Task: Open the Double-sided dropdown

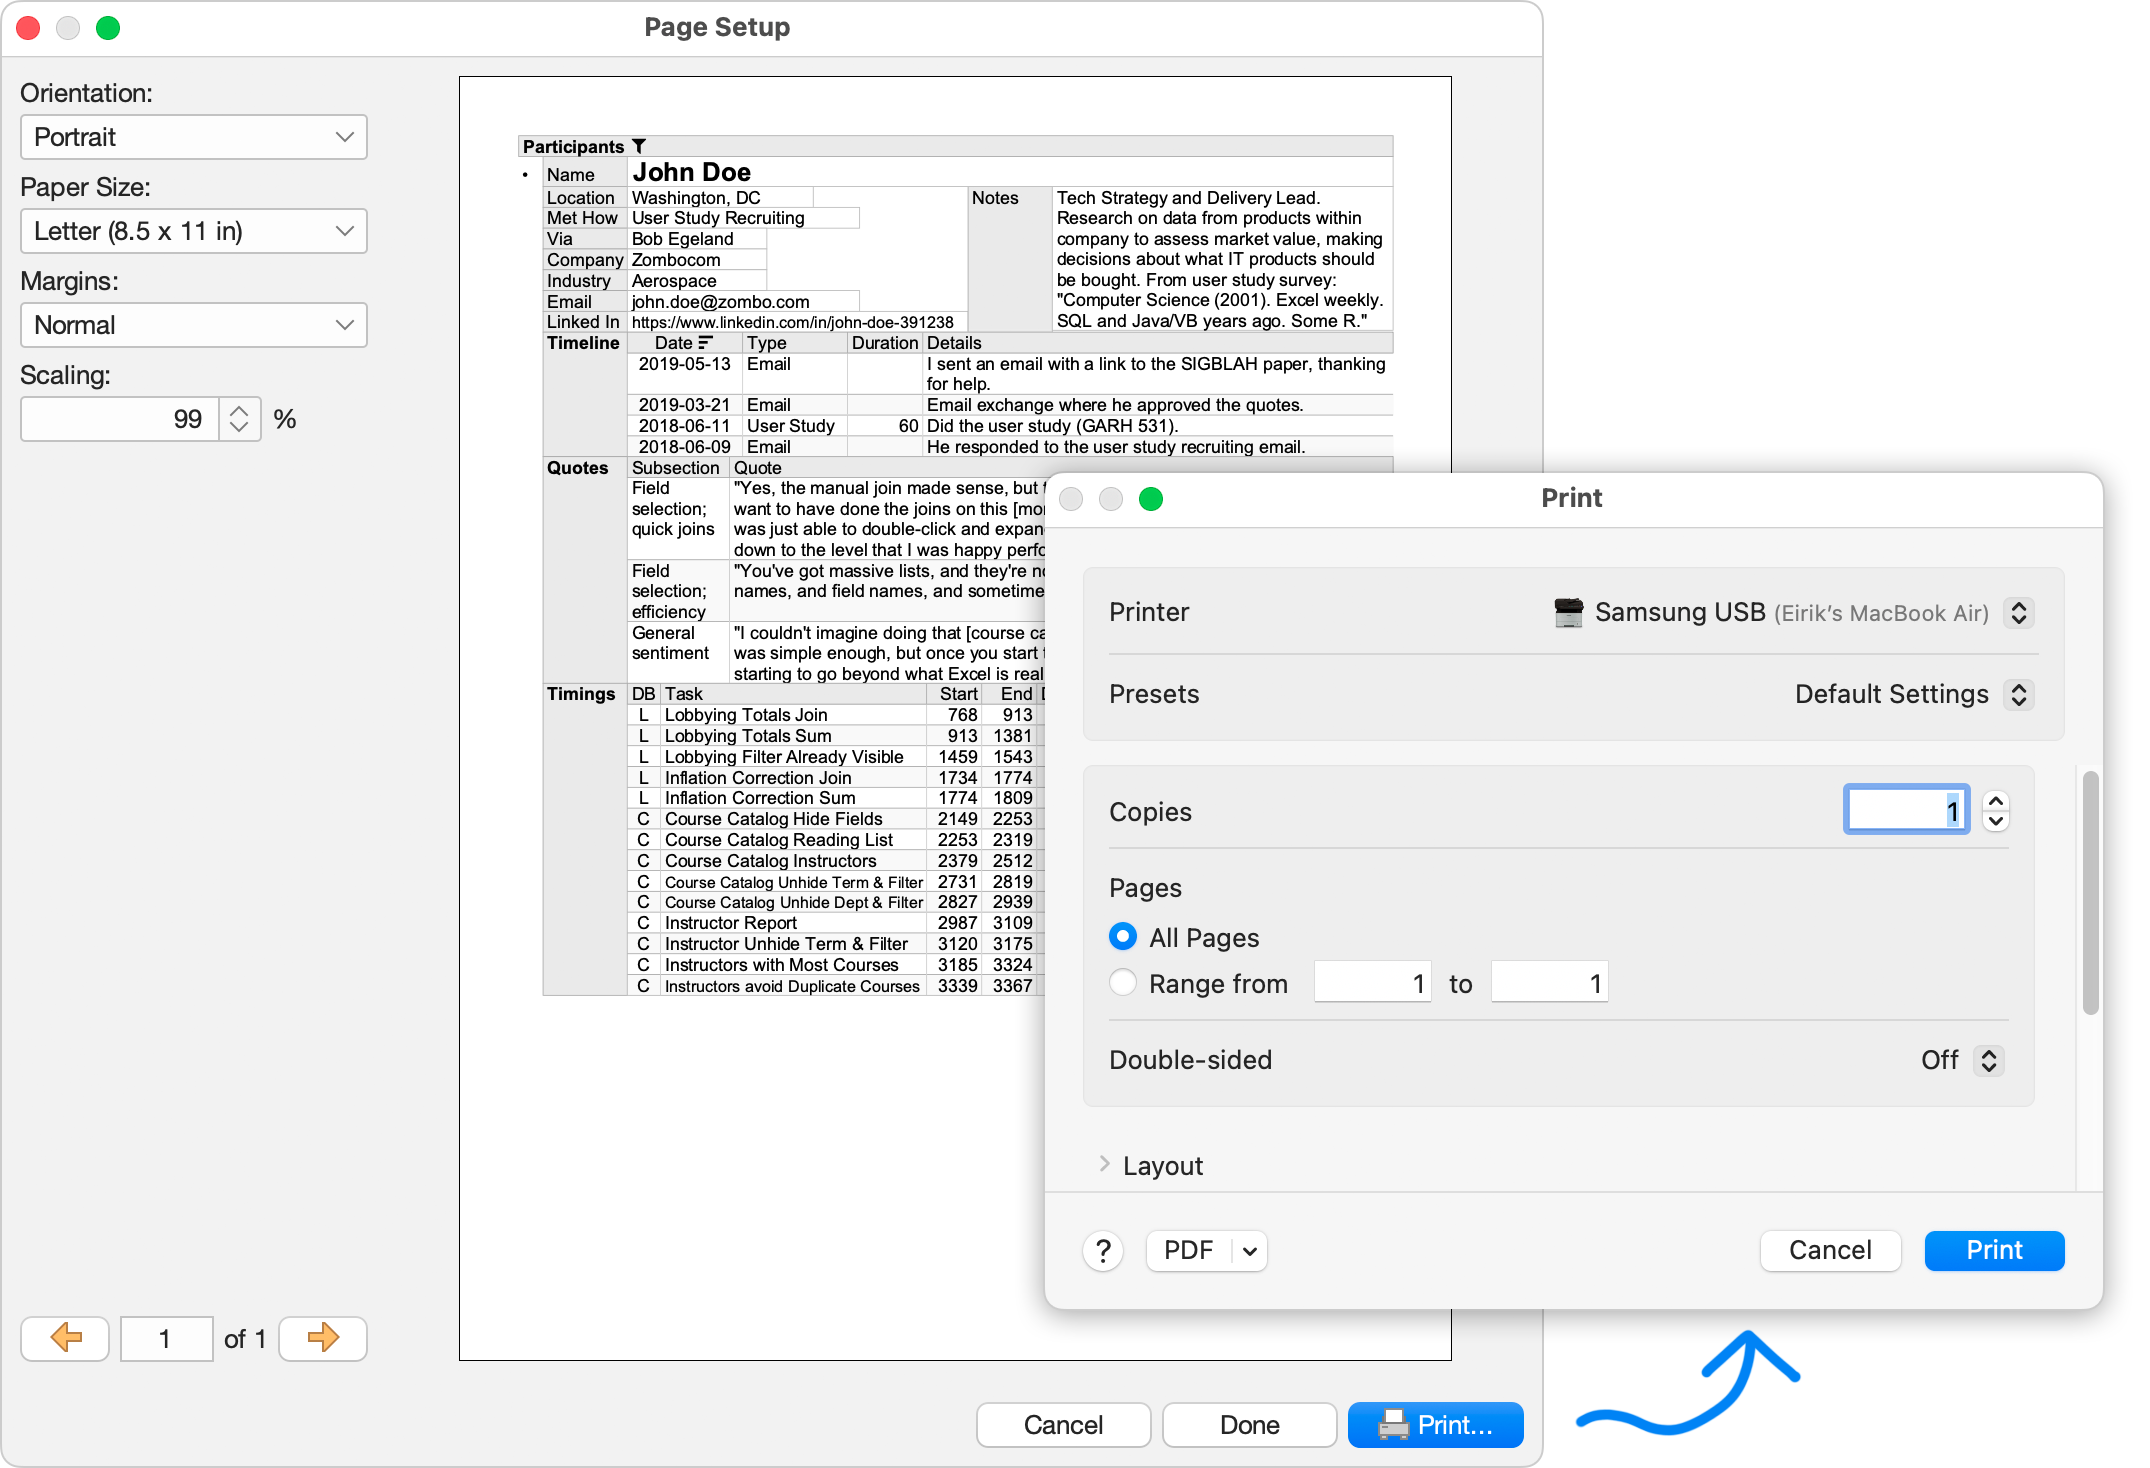Action: (x=1990, y=1060)
